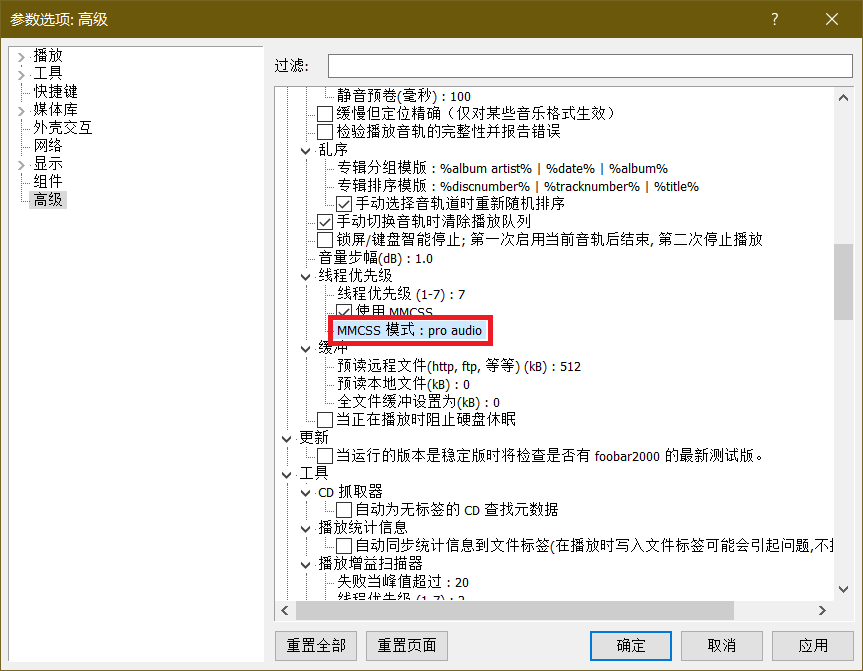
Task: Click the 过滤 filter text field
Action: click(x=590, y=66)
